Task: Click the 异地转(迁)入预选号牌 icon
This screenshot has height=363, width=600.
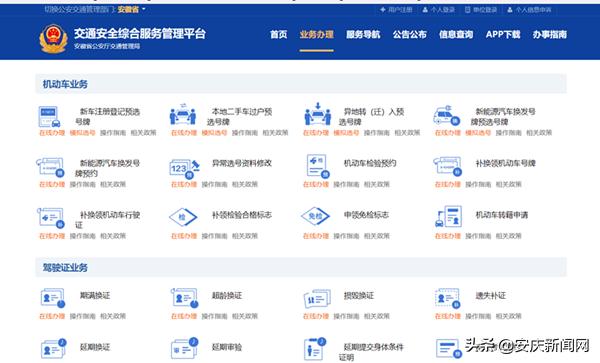Action: pyautogui.click(x=318, y=114)
